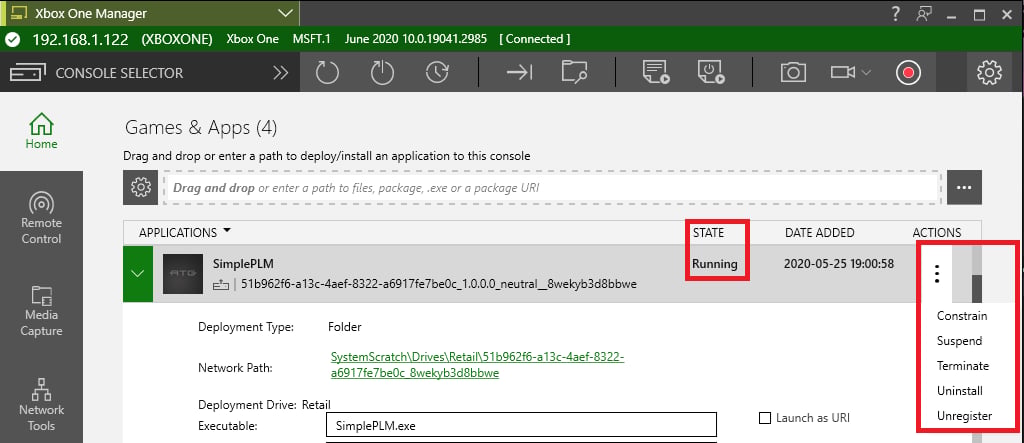Click the drag and drop path input field
1024x443 pixels.
(x=552, y=188)
